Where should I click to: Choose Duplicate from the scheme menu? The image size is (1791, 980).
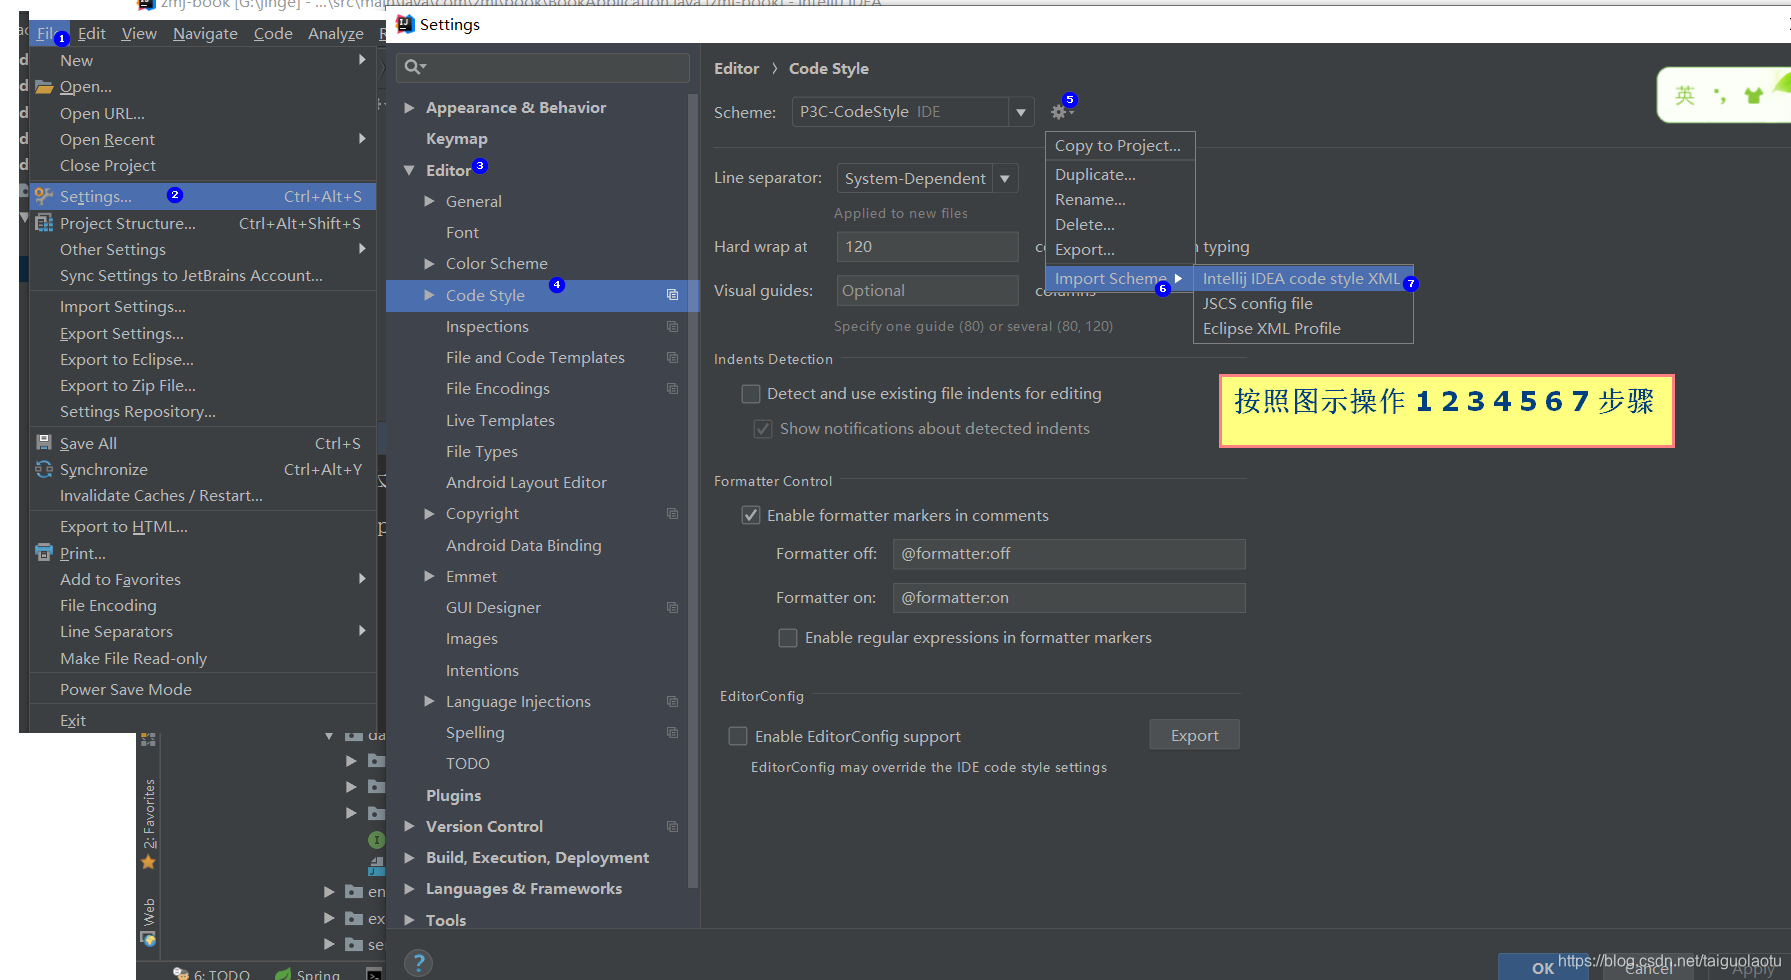coord(1094,173)
